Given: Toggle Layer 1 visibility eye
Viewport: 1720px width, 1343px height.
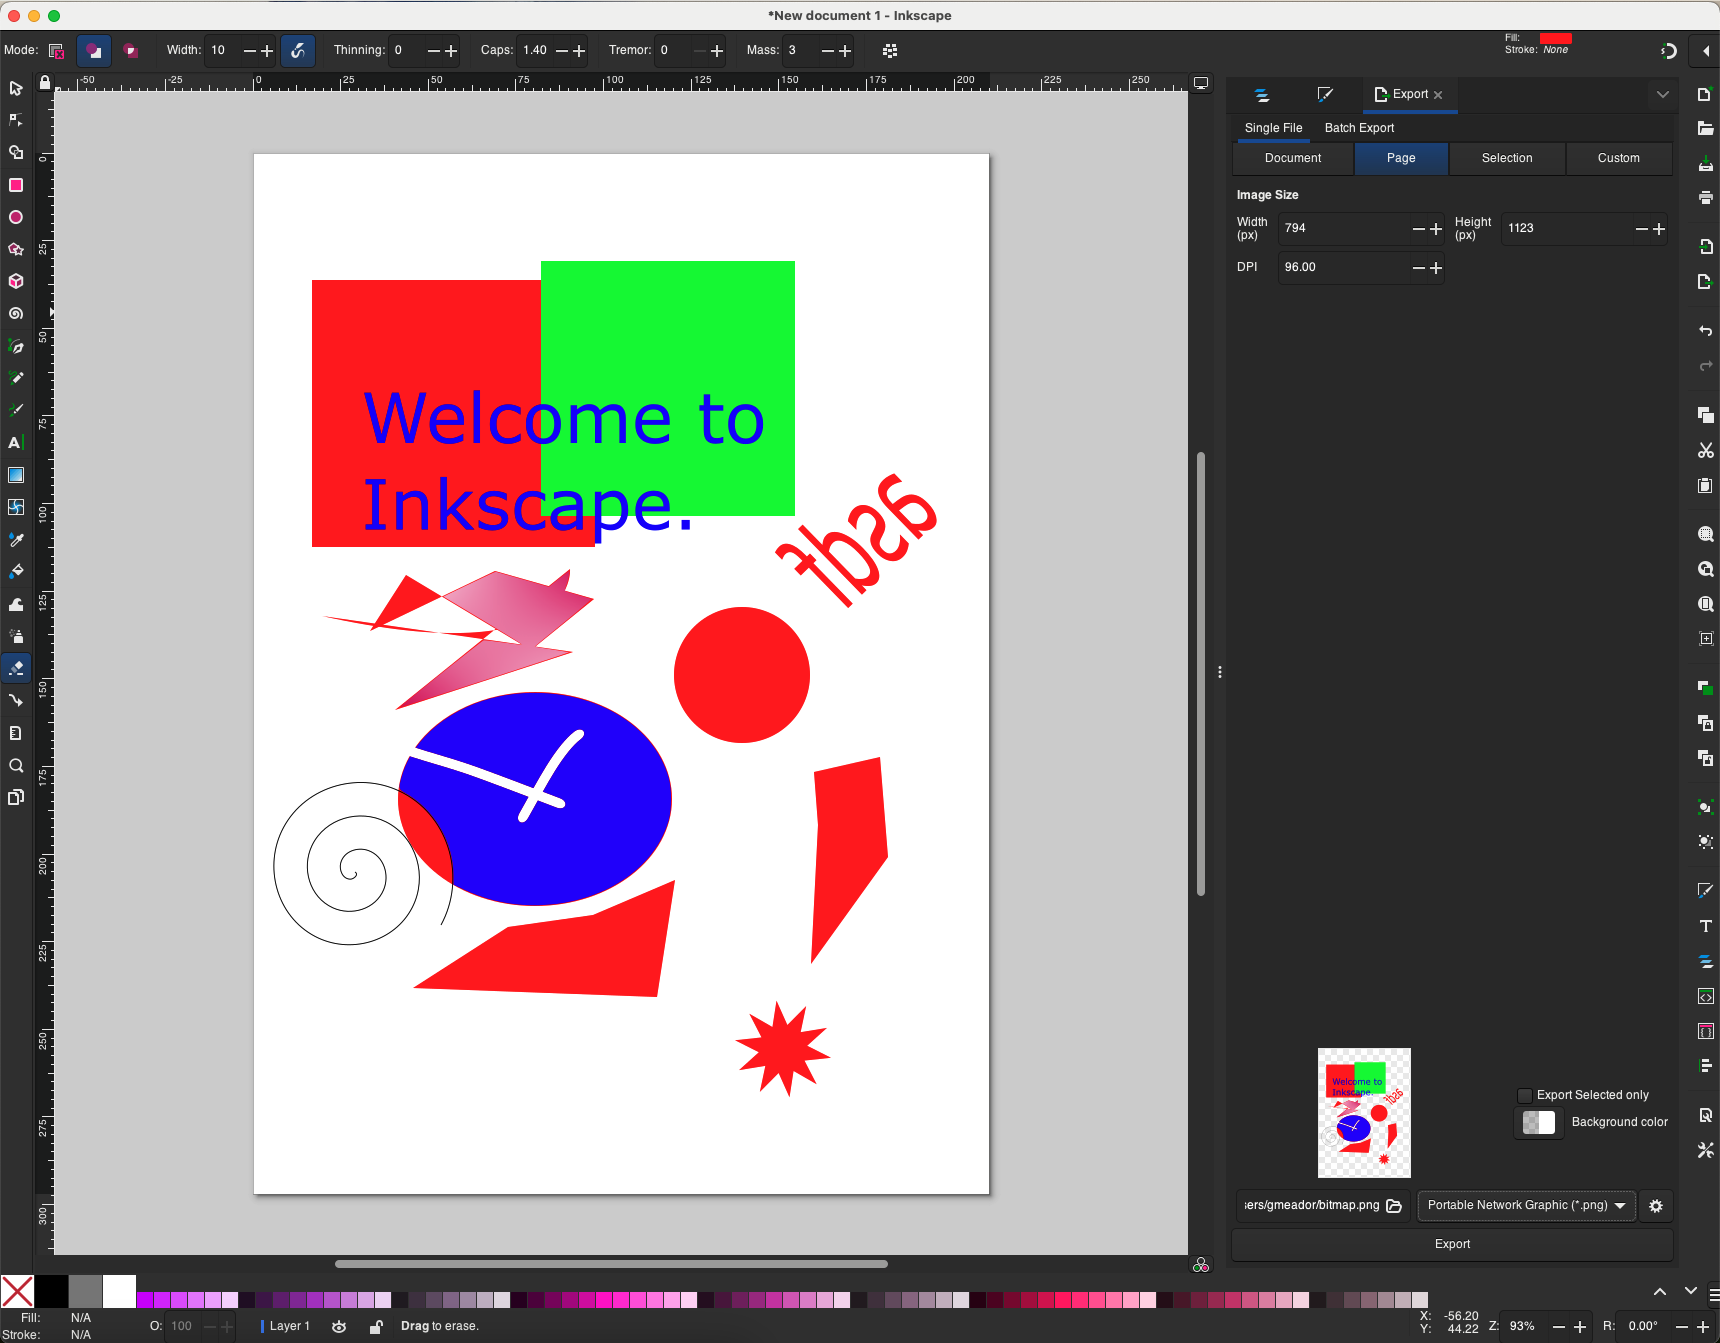Looking at the screenshot, I should coord(339,1327).
